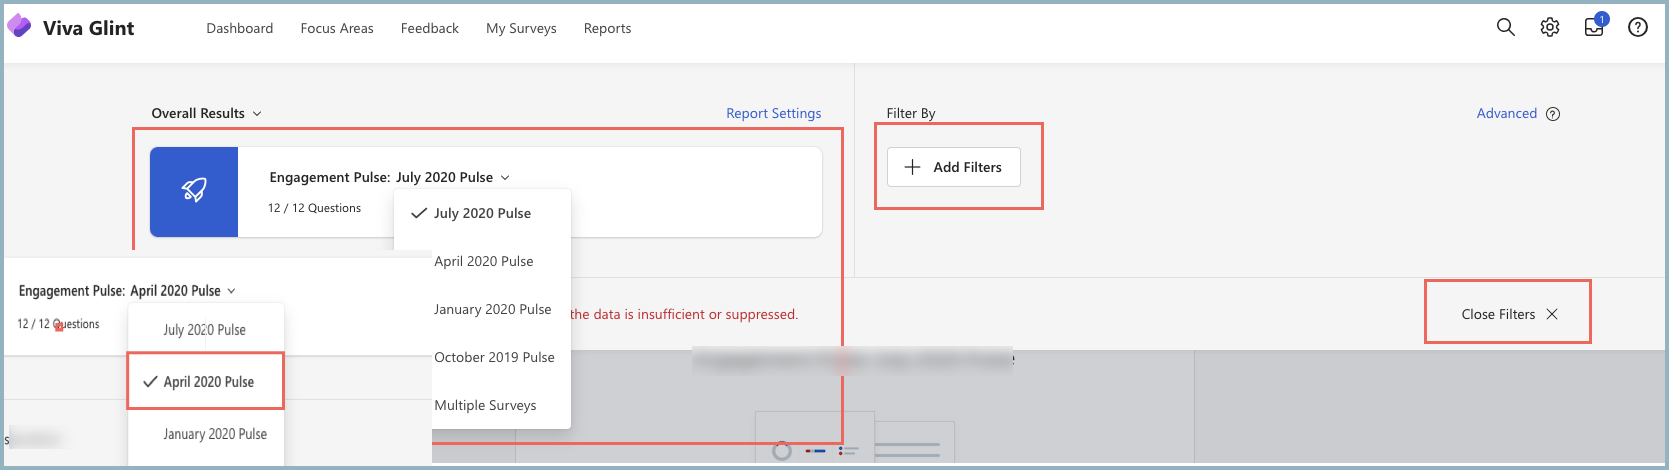Select October 2019 Pulse option

click(x=494, y=357)
